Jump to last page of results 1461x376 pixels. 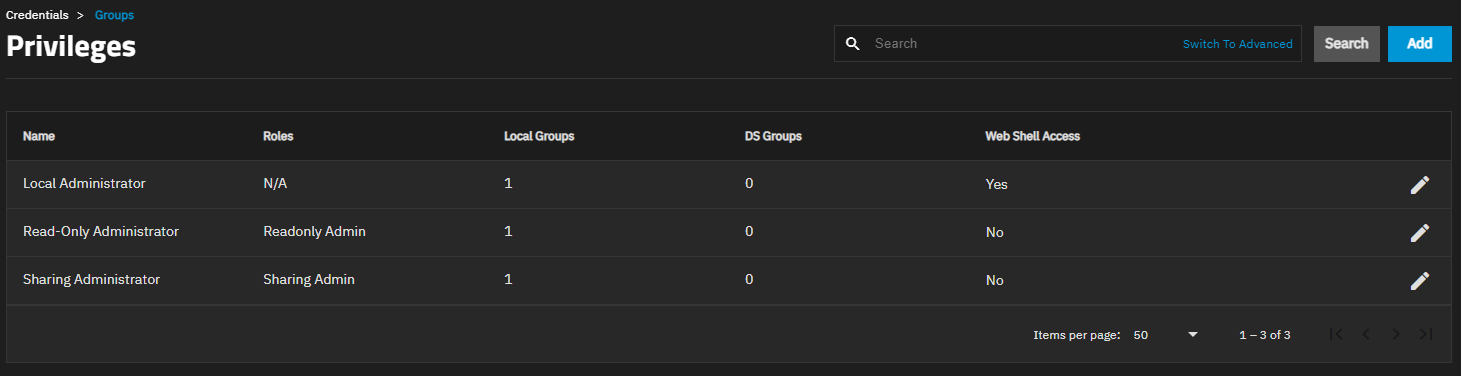pos(1426,334)
